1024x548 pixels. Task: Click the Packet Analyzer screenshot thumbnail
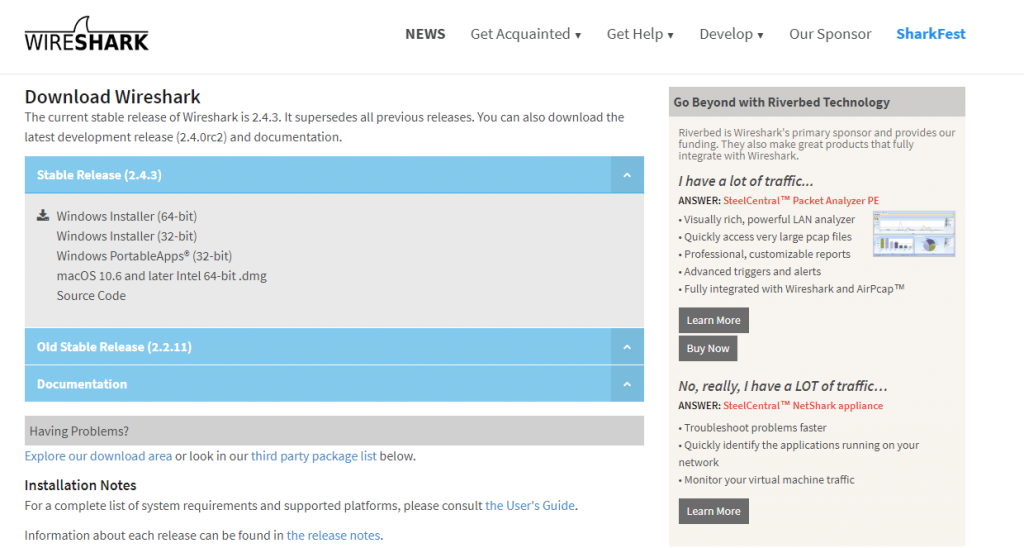914,234
